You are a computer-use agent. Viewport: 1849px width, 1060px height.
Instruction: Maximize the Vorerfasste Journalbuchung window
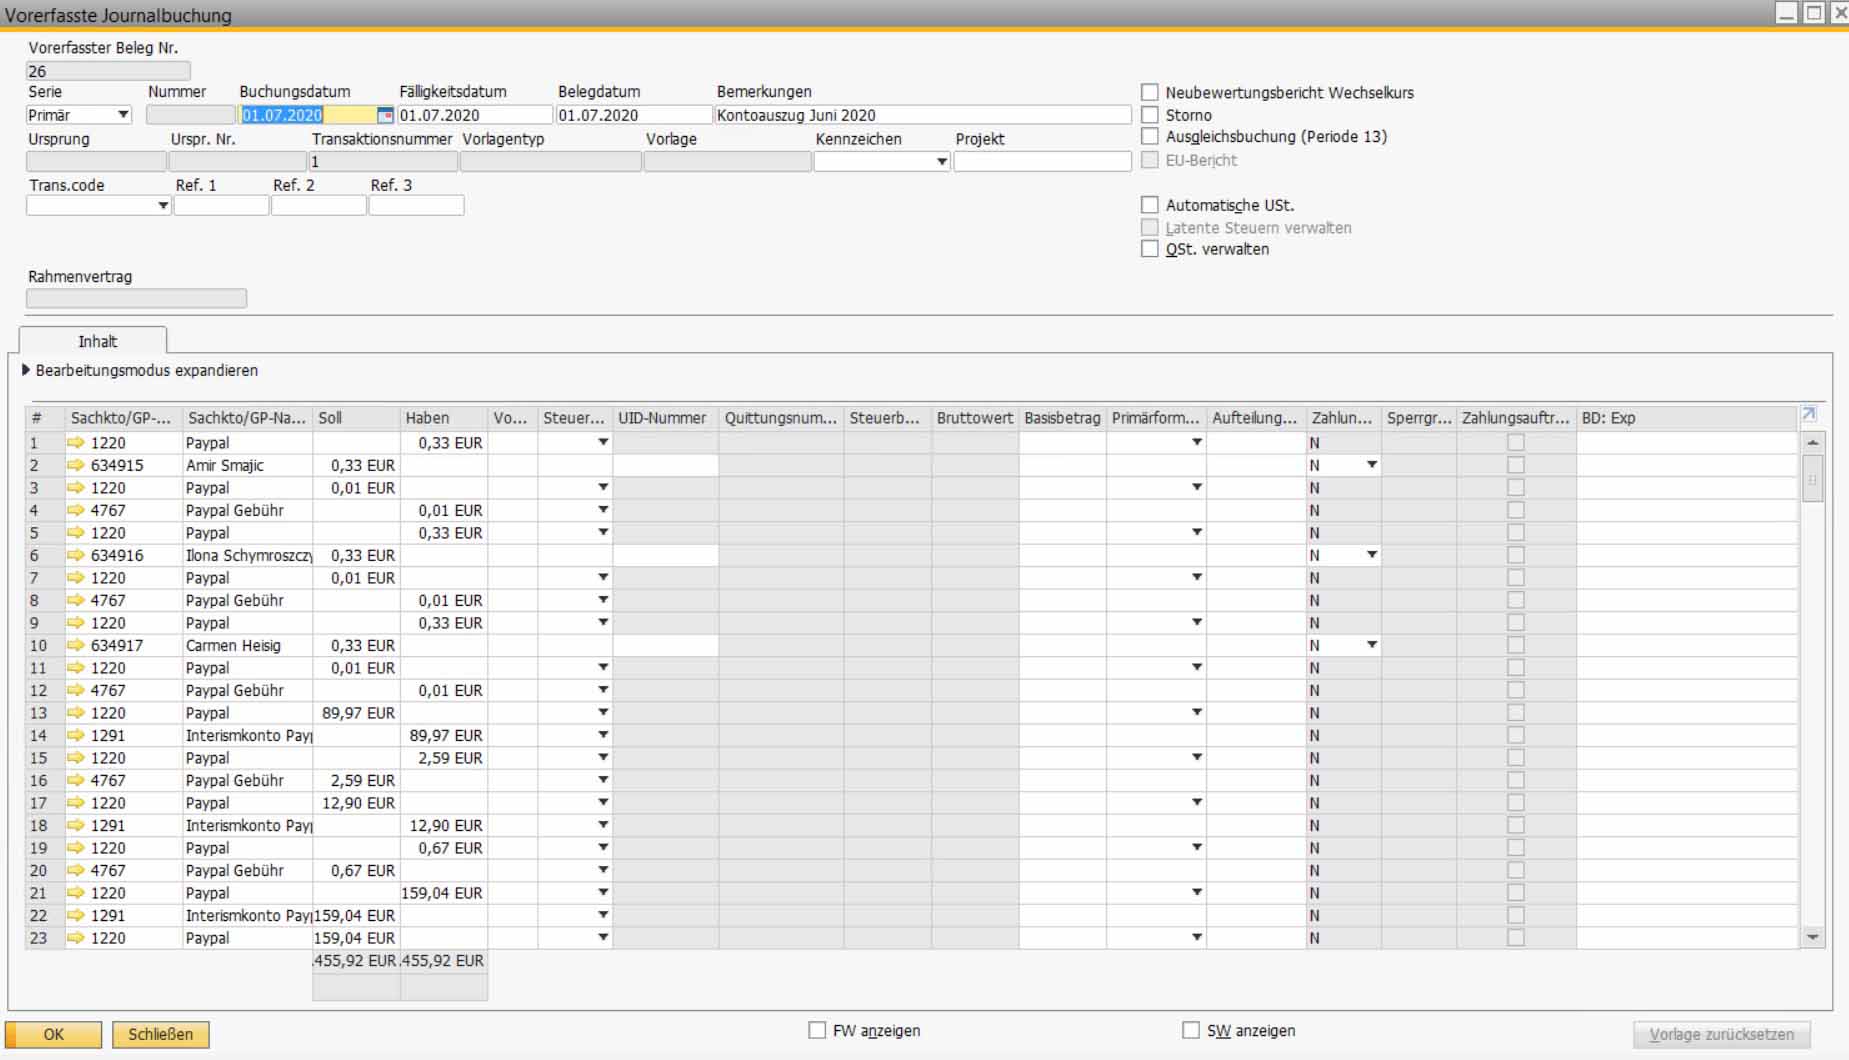coord(1813,13)
